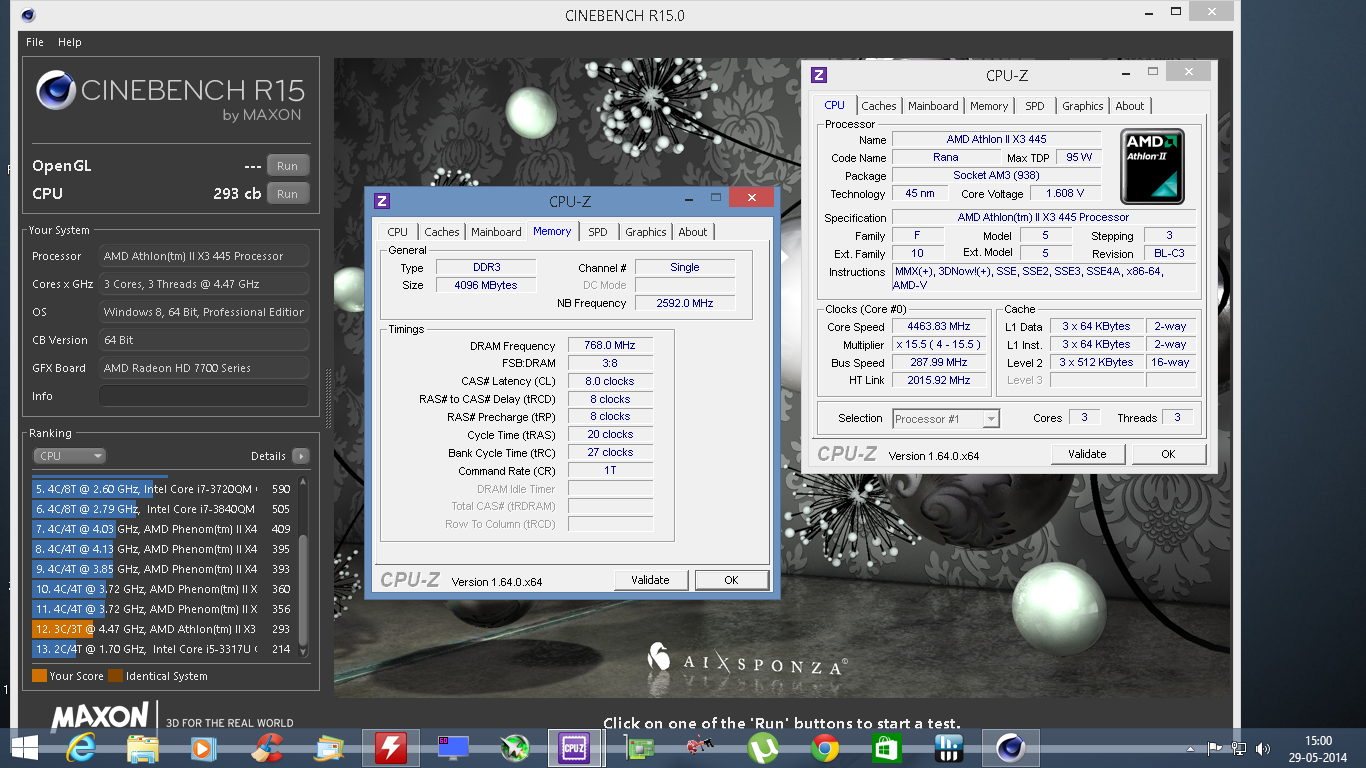
Task: Open volume control tray icon
Action: point(1263,748)
